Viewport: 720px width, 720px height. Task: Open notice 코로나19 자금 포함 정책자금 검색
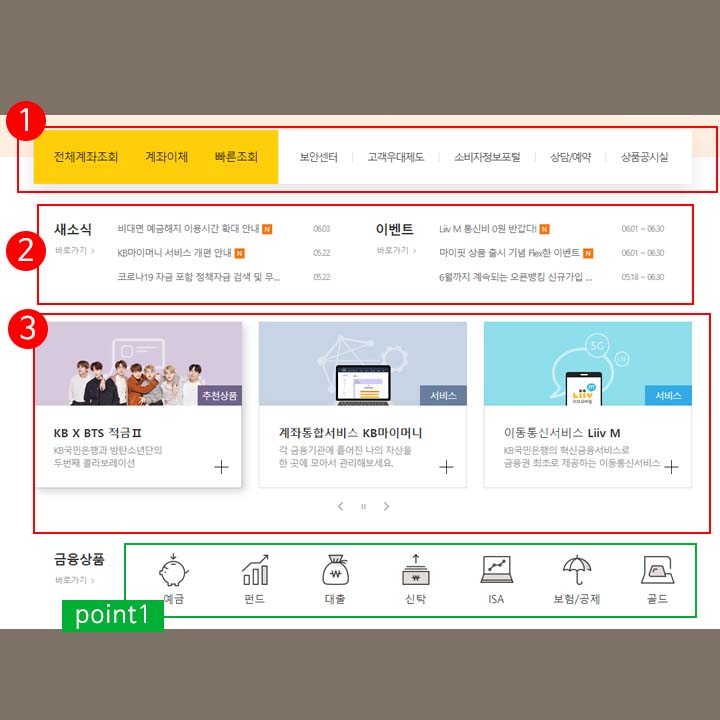click(199, 277)
